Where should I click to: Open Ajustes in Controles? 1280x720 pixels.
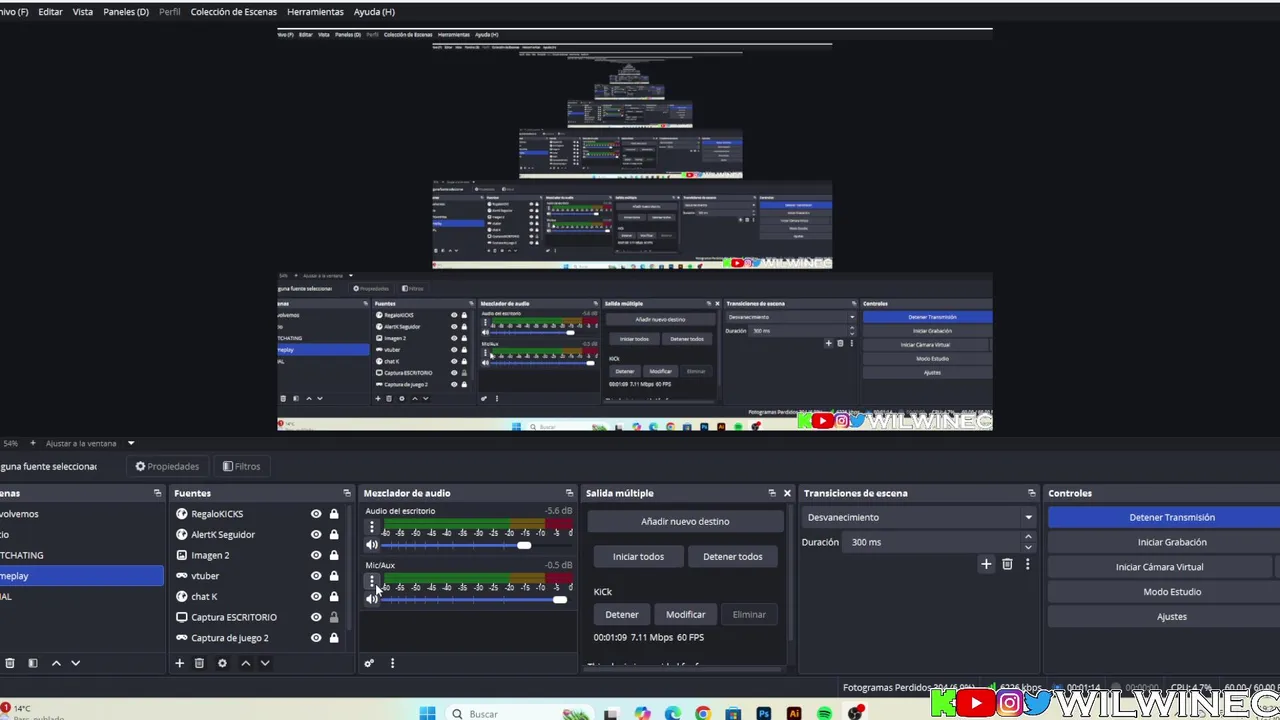1164,617
